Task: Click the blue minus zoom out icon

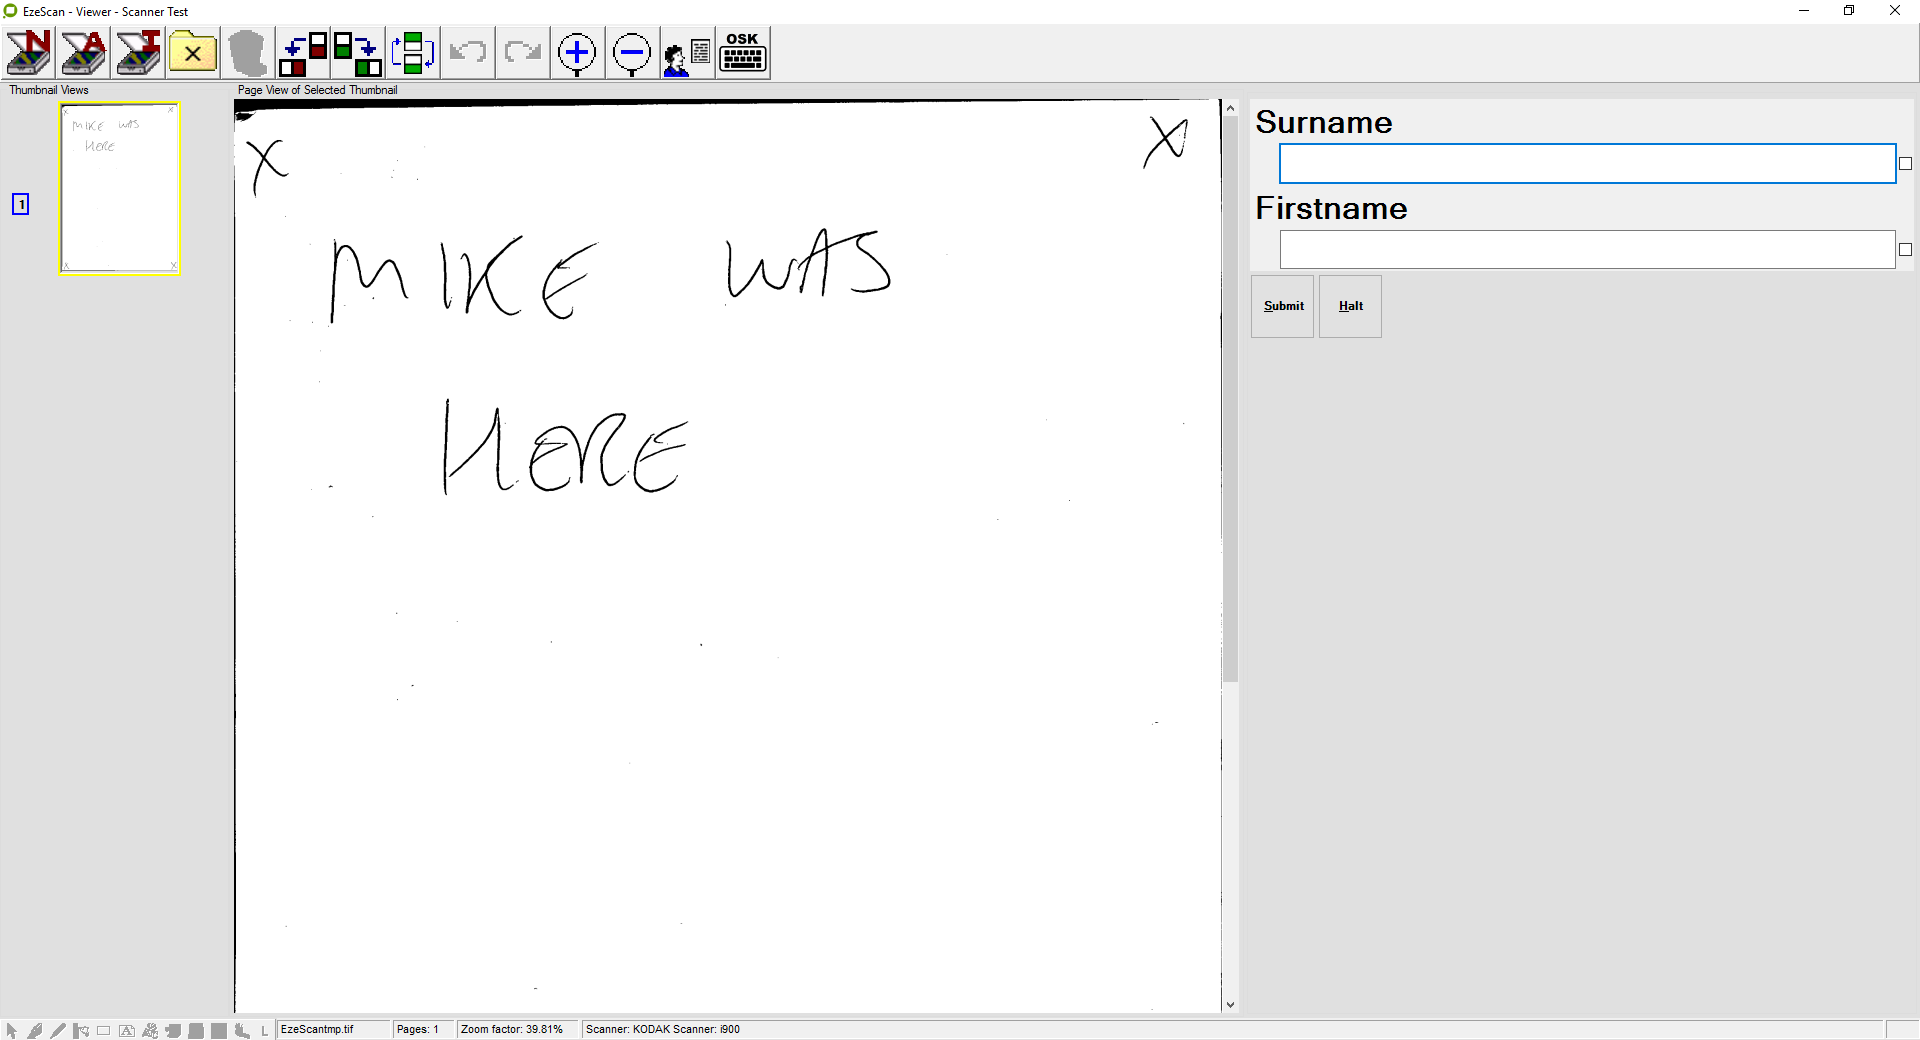Action: [x=632, y=53]
